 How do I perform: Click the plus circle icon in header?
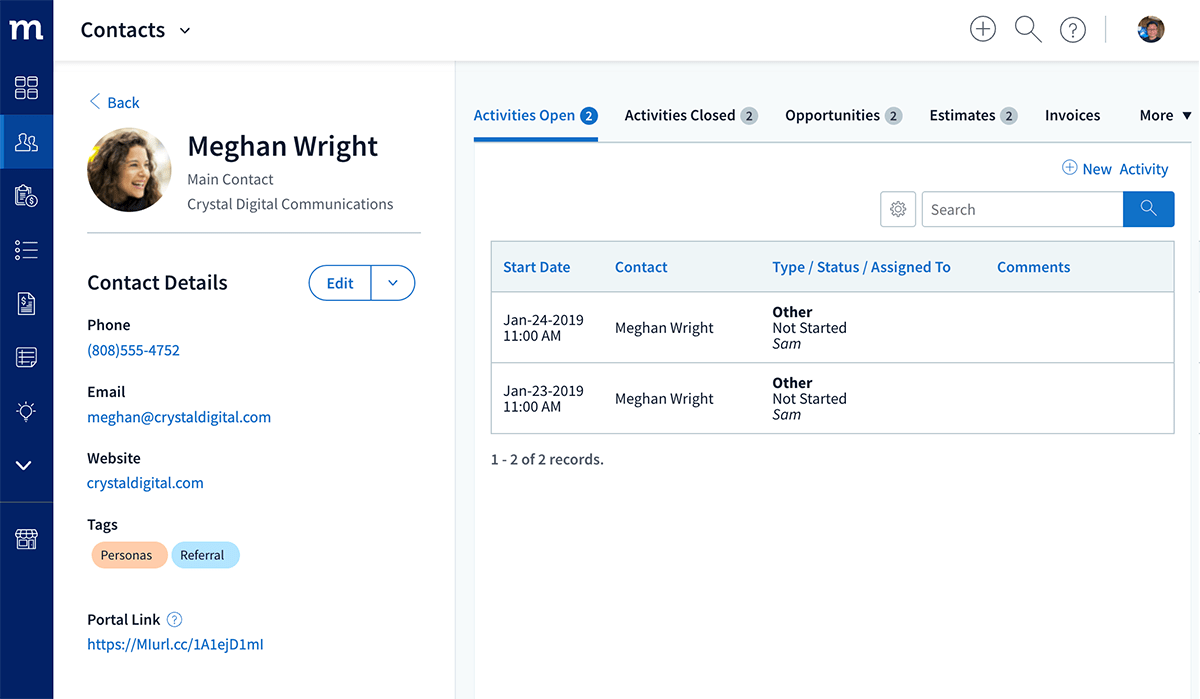(983, 29)
